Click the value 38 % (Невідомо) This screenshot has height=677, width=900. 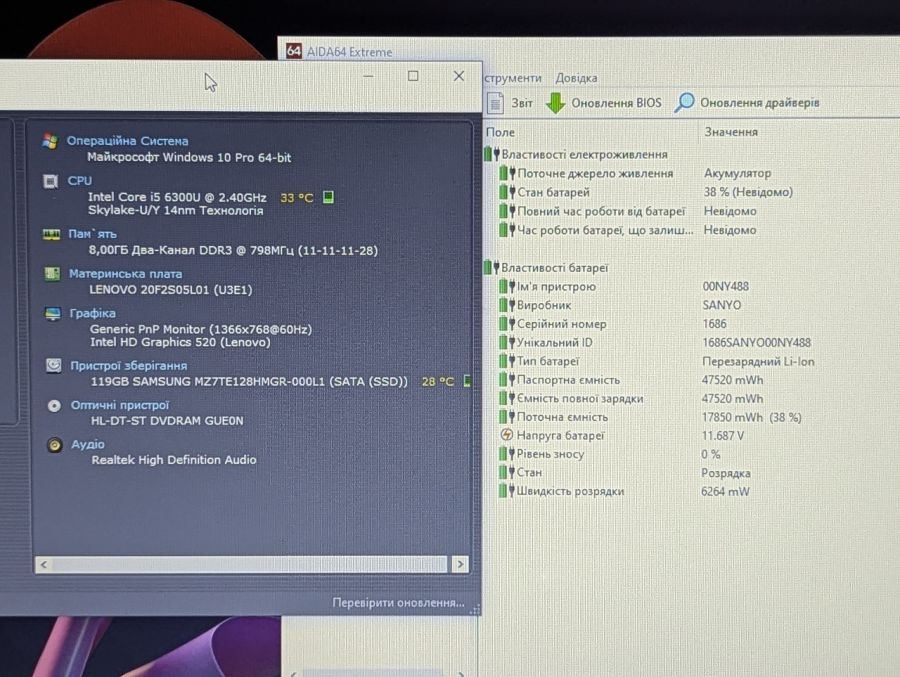click(748, 192)
